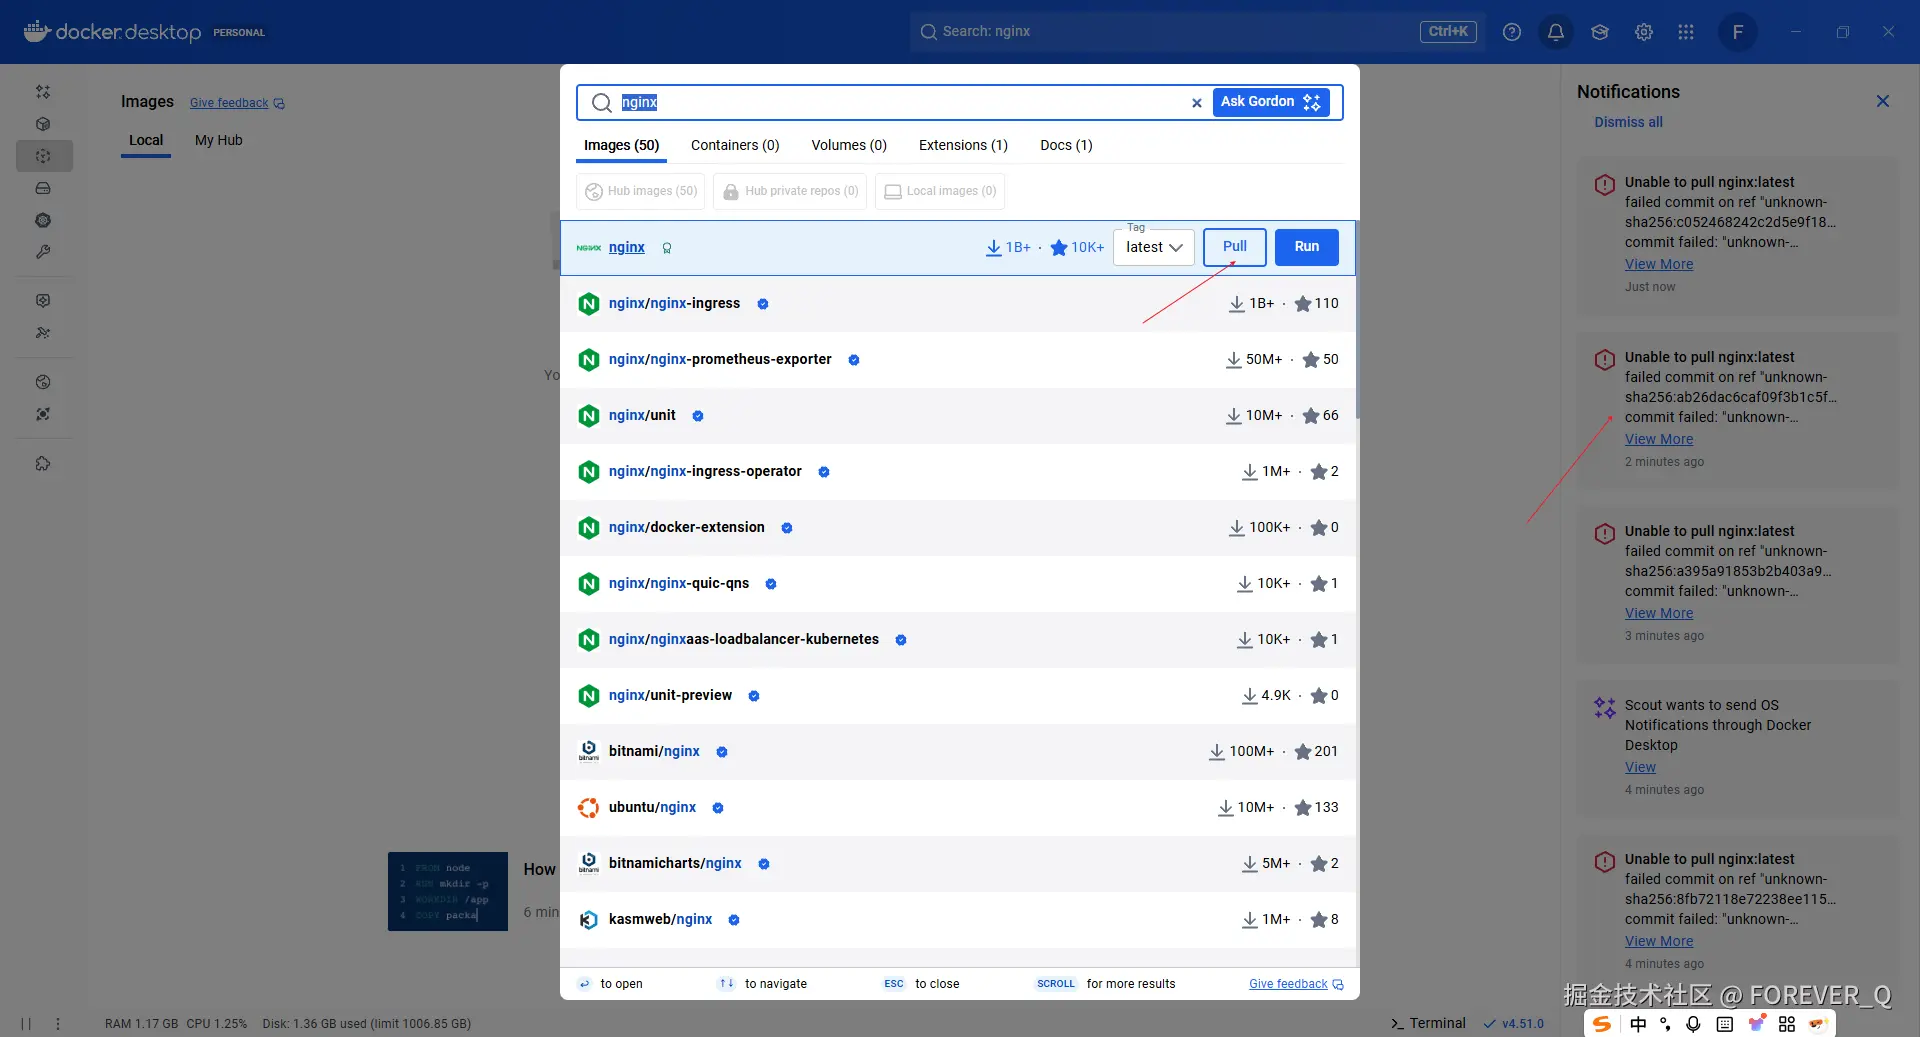Open the Dockerfile code thumbnail on the Images page

tap(448, 891)
